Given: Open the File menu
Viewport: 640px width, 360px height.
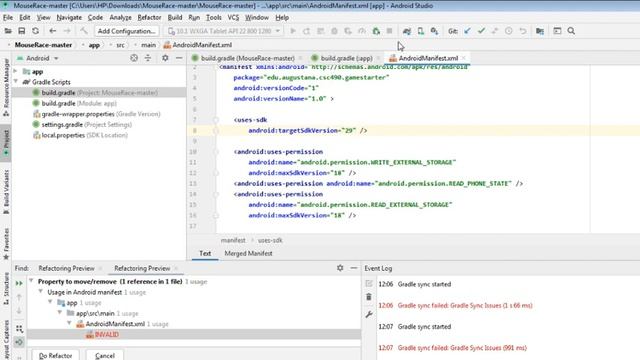Looking at the screenshot, I should (8, 18).
